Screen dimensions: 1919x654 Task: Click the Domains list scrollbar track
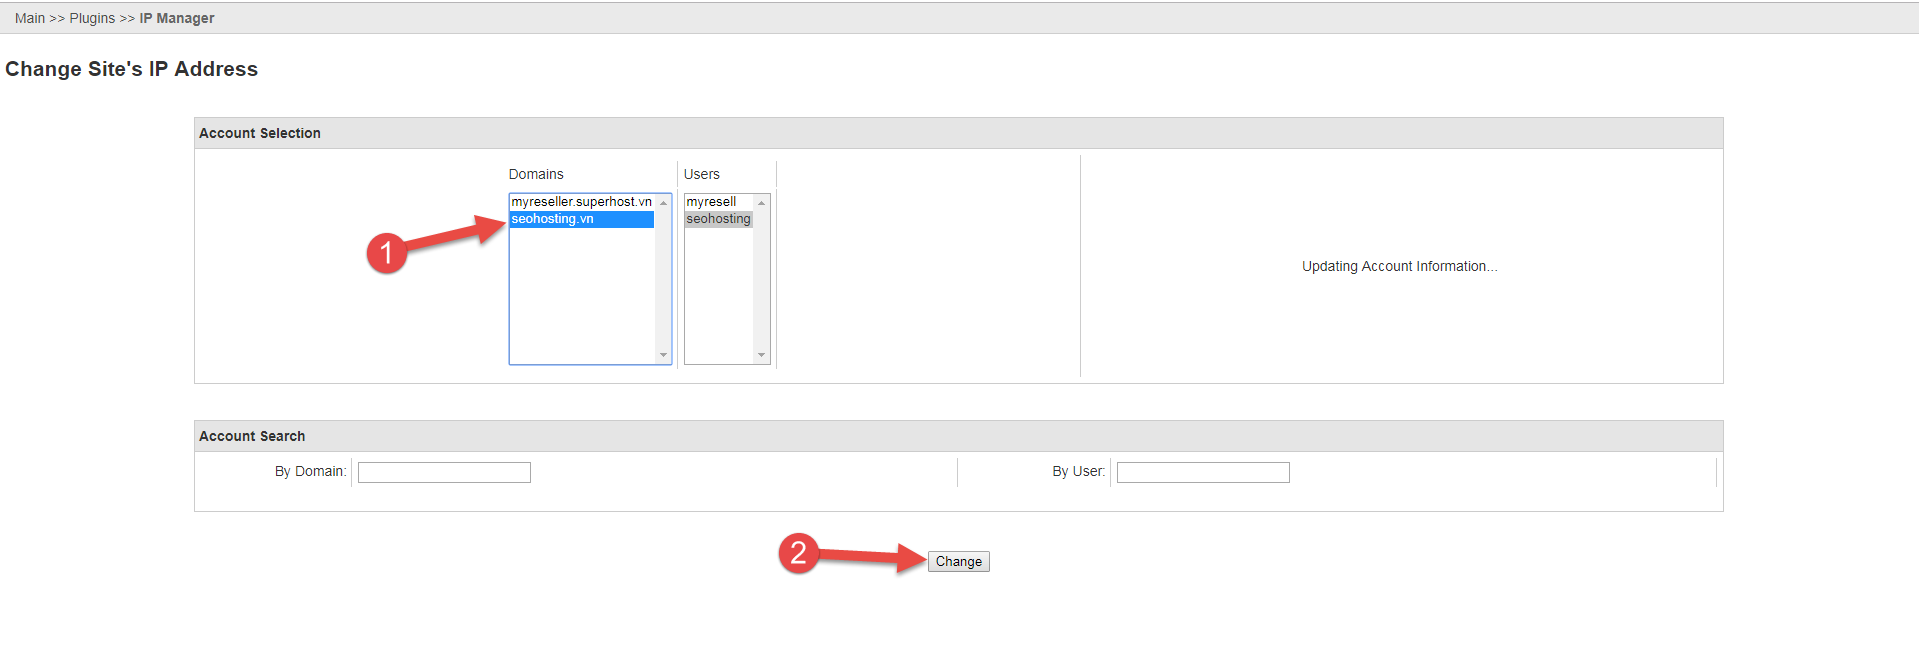(x=663, y=280)
